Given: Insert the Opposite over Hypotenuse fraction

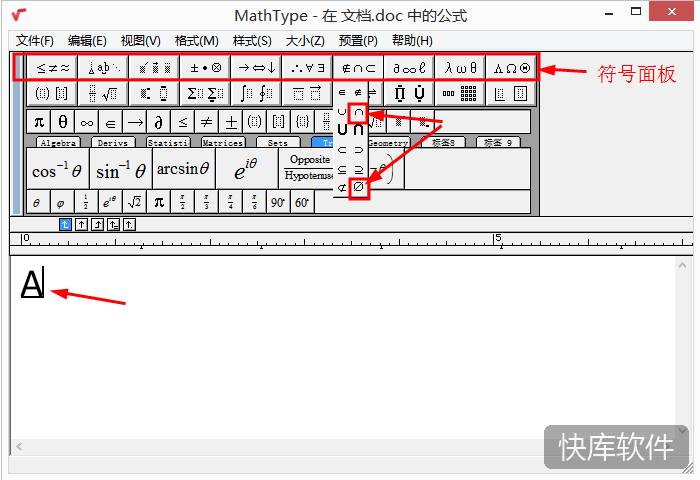Looking at the screenshot, I should (x=307, y=169).
